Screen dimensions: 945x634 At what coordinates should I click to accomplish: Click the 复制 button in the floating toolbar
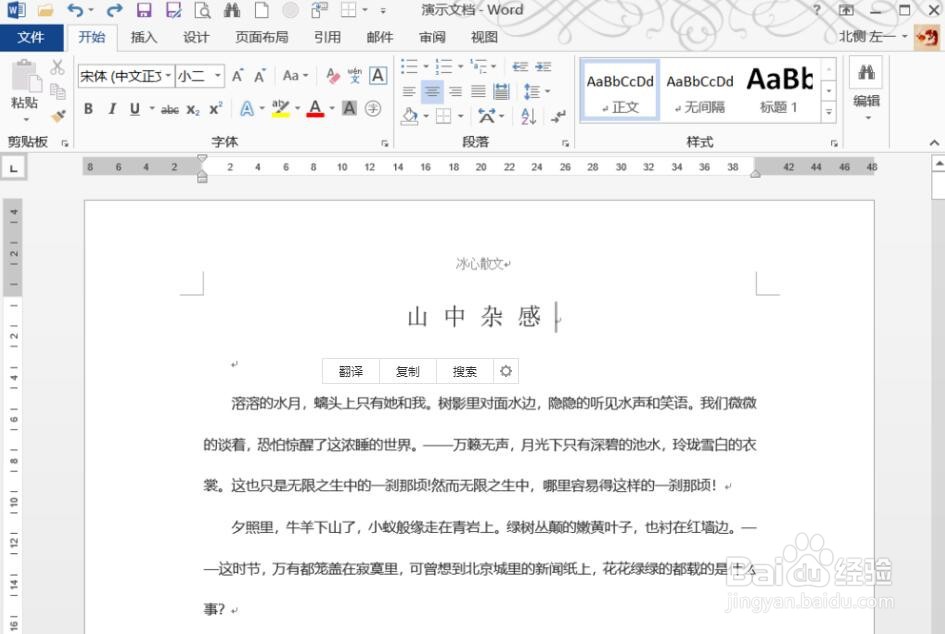click(407, 370)
